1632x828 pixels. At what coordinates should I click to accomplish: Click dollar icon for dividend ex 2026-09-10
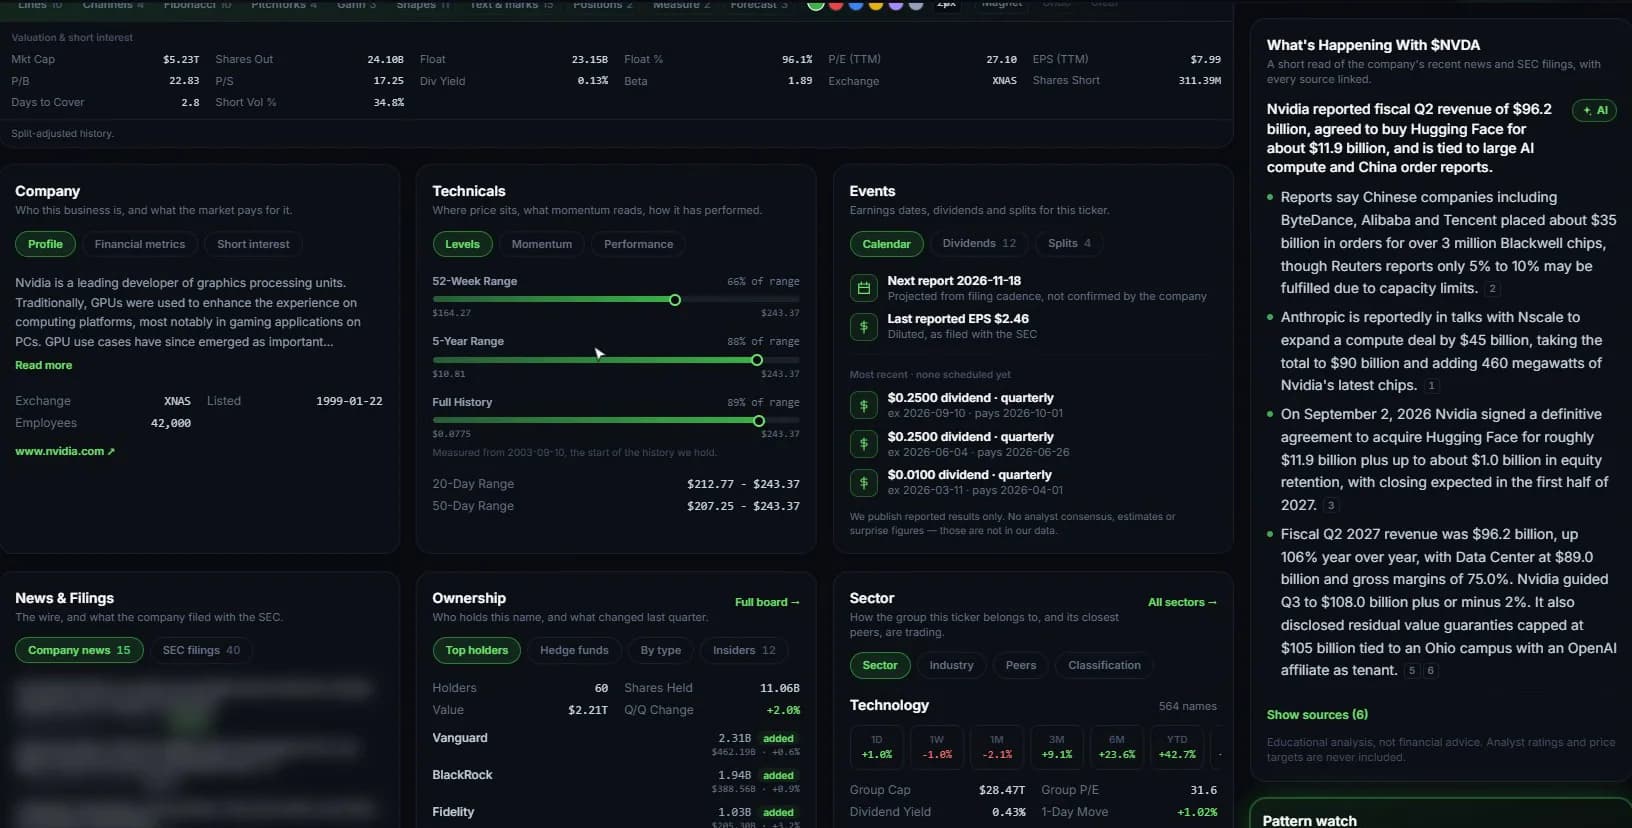click(863, 405)
